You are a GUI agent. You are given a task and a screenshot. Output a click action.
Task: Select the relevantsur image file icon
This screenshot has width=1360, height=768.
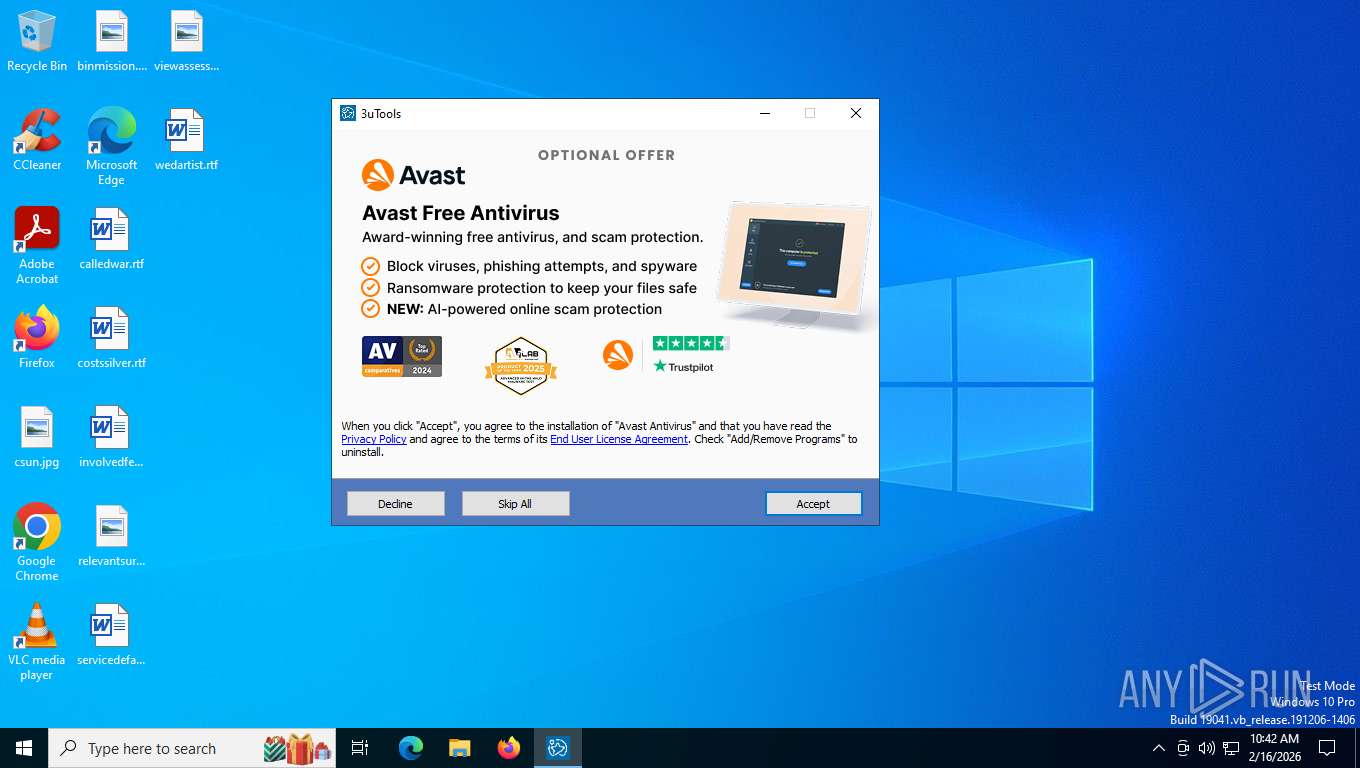pos(112,536)
